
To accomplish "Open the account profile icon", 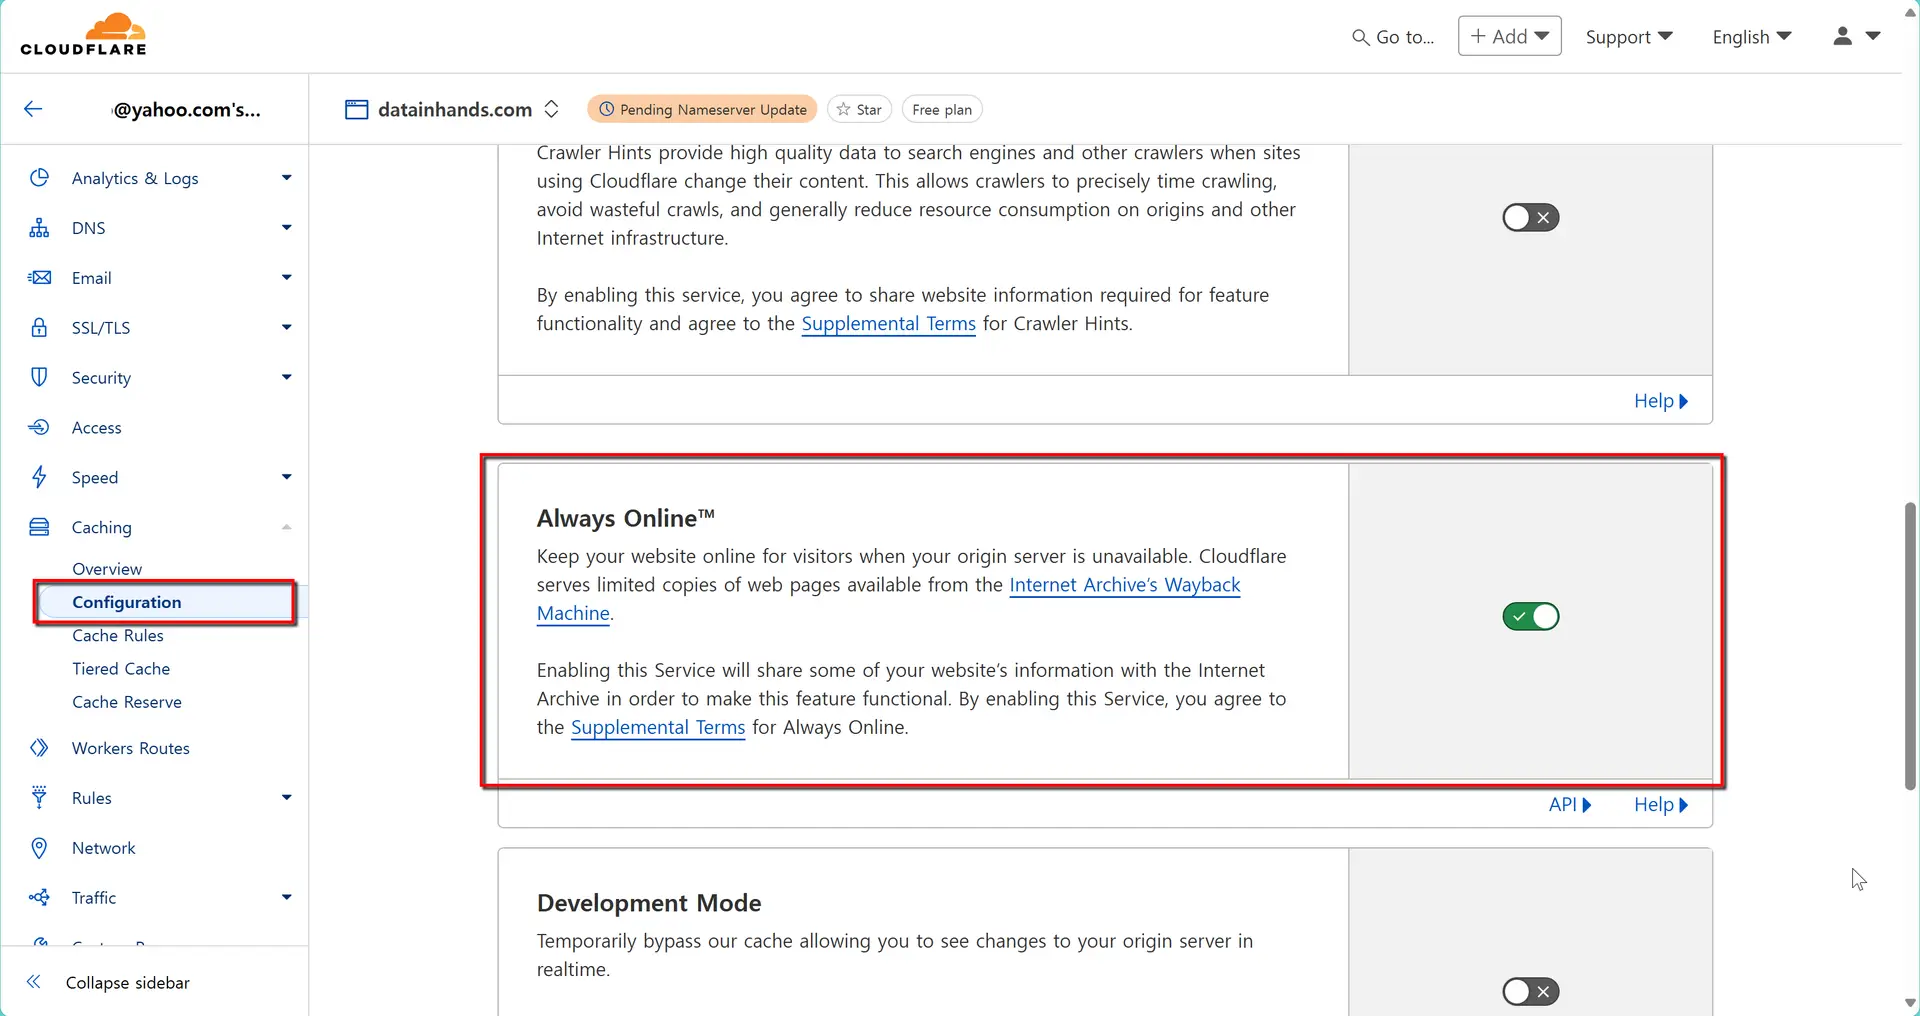I will click(x=1841, y=36).
